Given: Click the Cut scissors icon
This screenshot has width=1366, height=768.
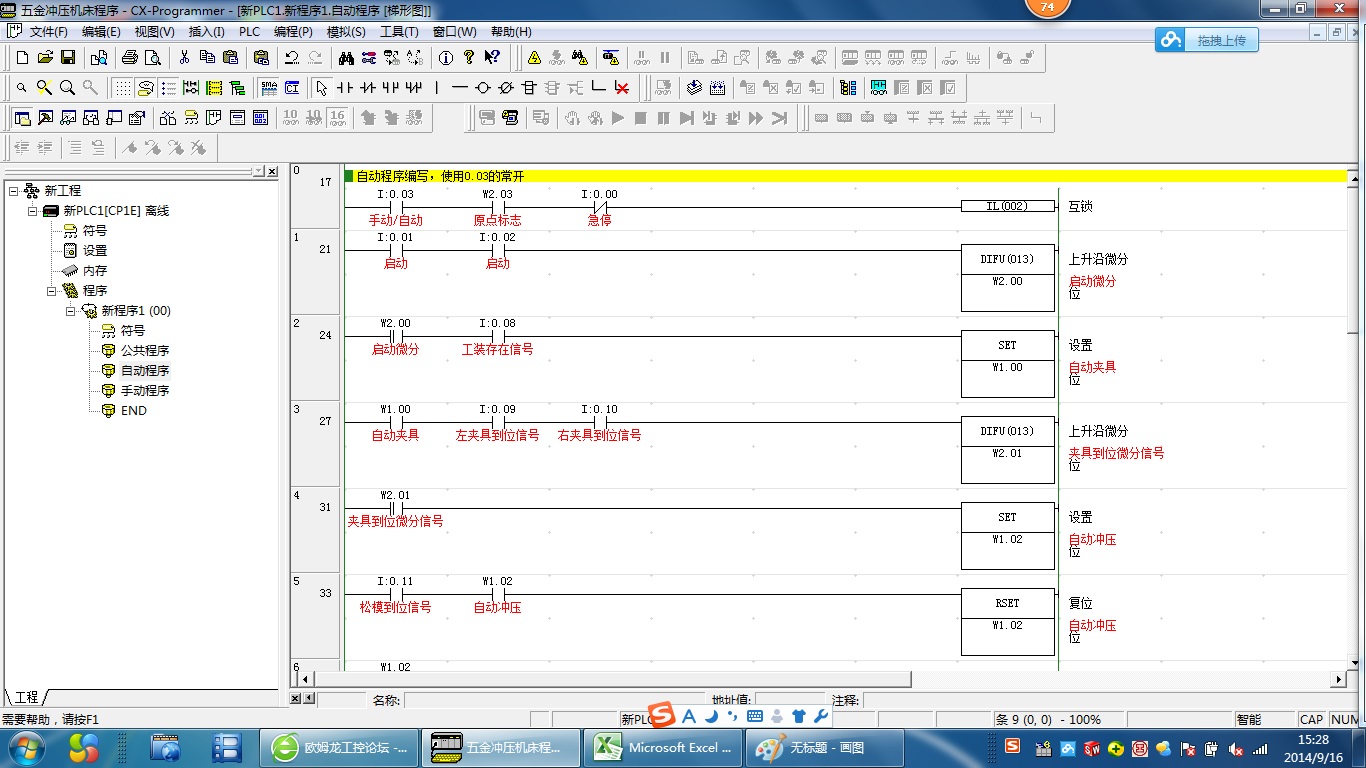Looking at the screenshot, I should 184,58.
